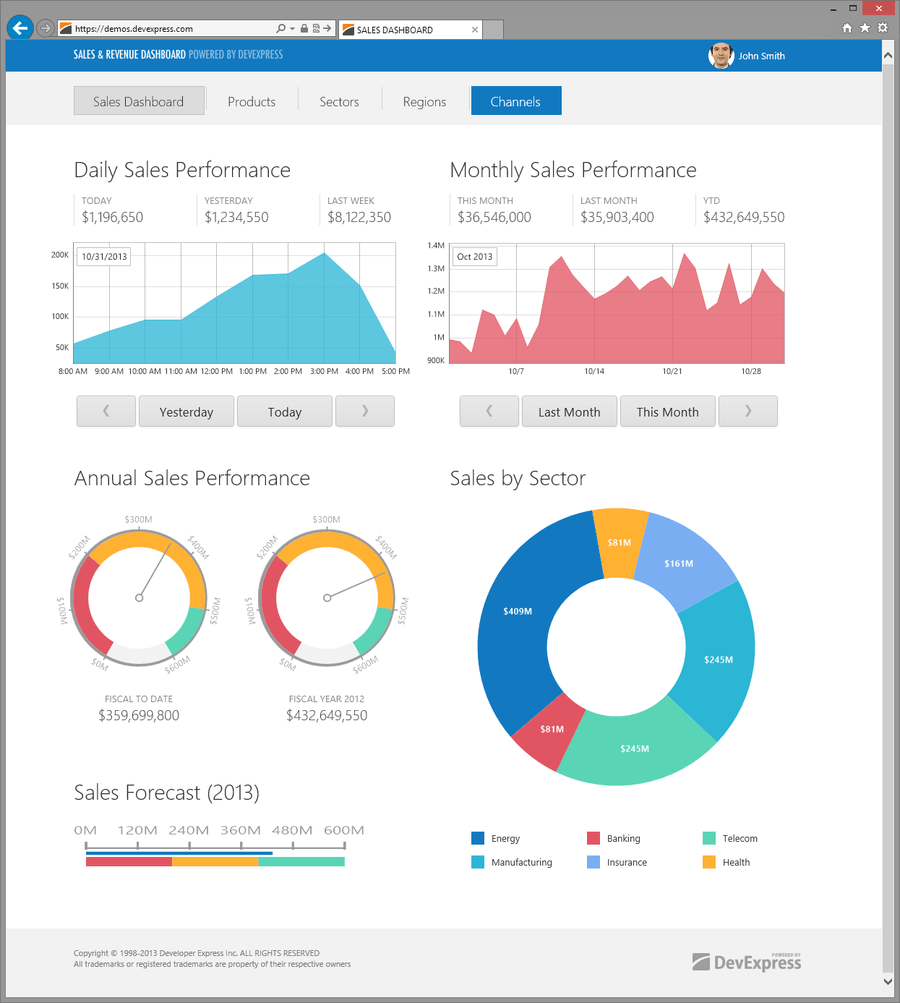Go to previous day in Daily Sales

coord(106,411)
